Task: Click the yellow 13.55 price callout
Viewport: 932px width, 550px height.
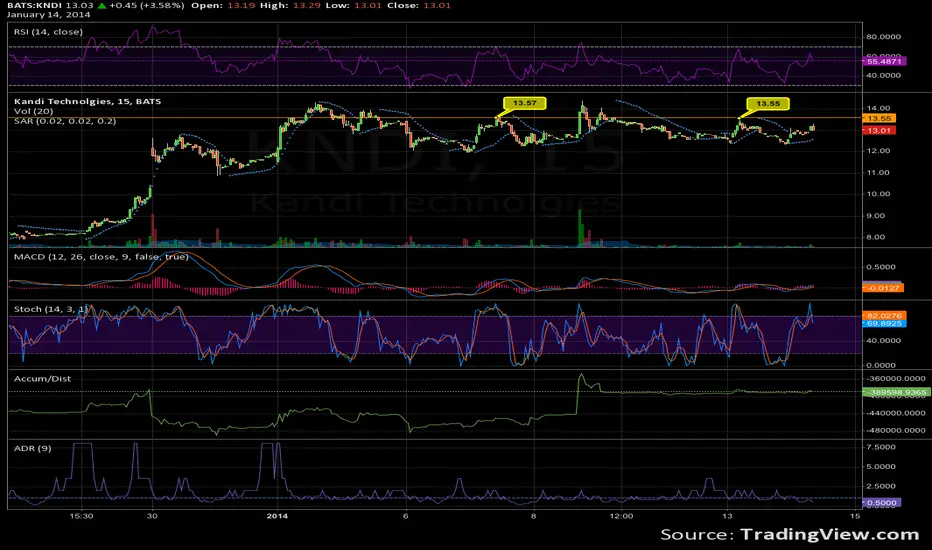Action: pos(767,103)
